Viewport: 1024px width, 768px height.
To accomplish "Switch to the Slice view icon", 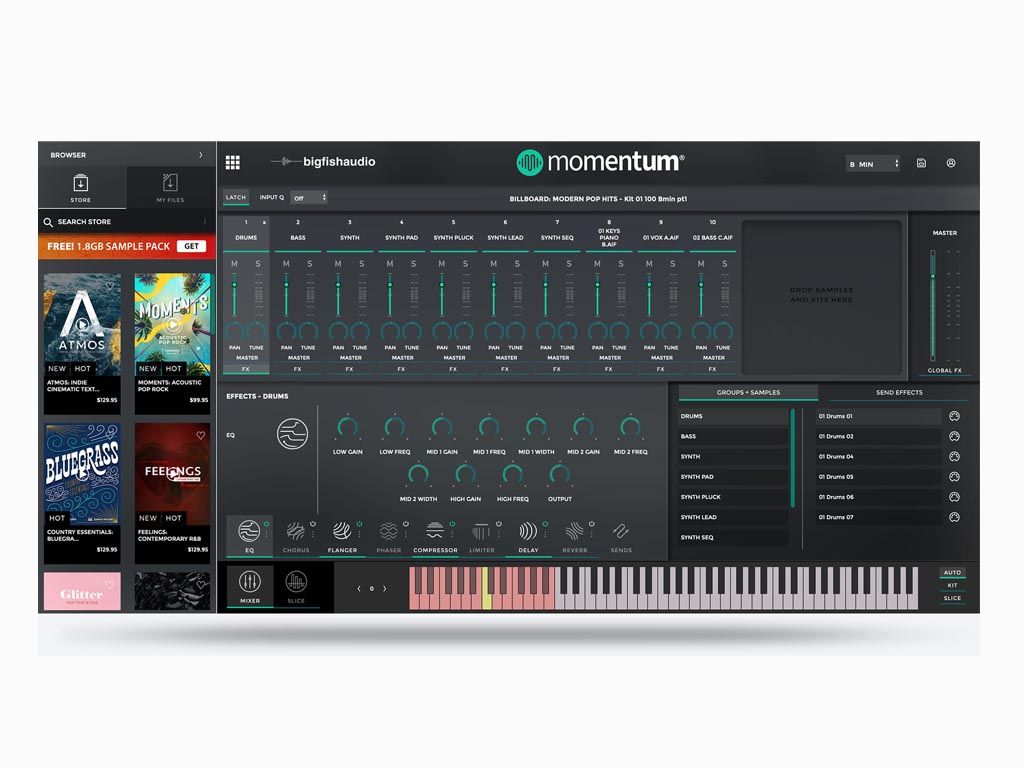I will (297, 583).
